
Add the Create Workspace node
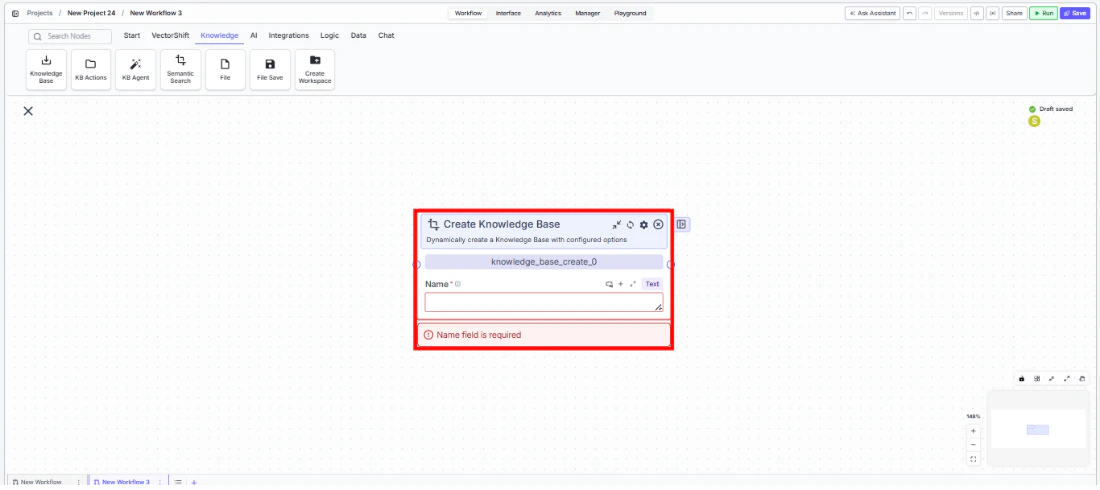coord(315,69)
